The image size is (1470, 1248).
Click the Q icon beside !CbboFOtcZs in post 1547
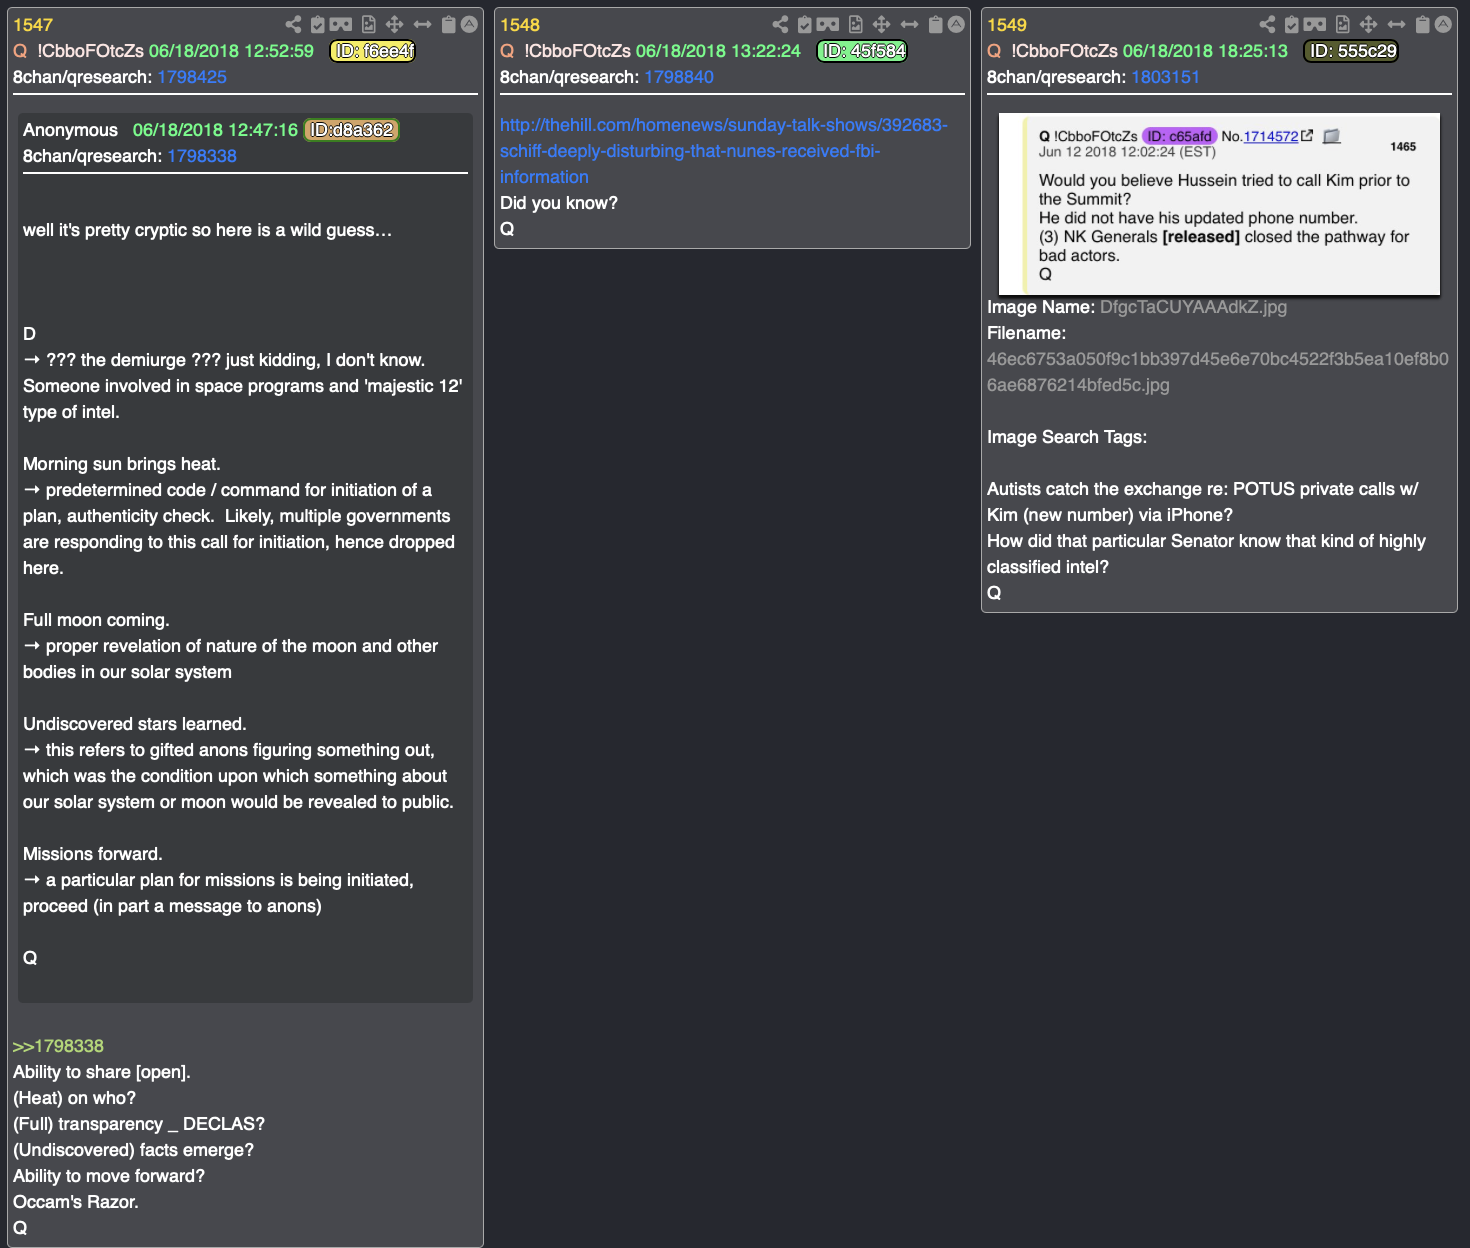20,51
